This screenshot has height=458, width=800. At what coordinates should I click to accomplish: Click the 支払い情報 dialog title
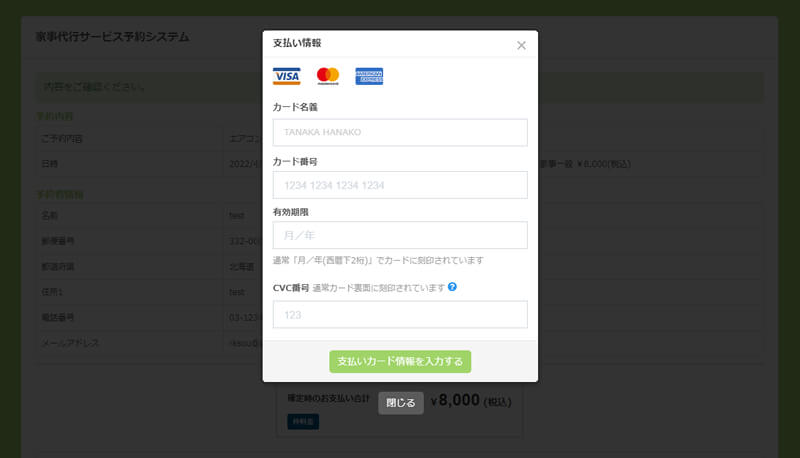[297, 44]
